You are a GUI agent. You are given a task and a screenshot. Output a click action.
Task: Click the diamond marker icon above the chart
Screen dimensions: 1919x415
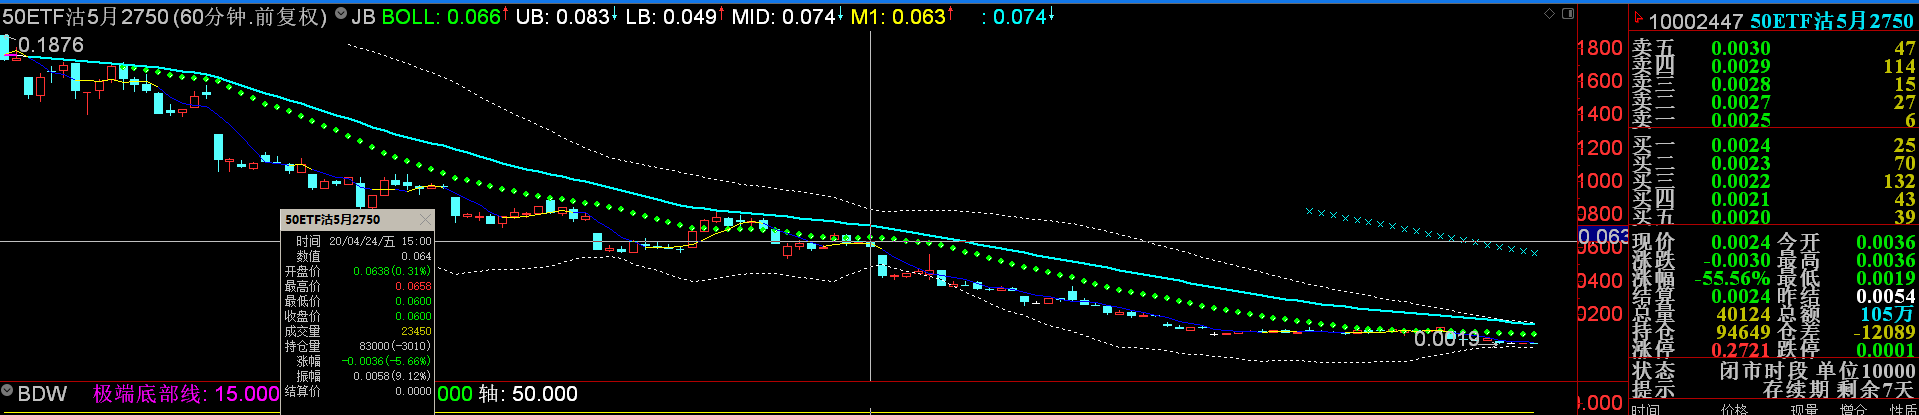[1550, 13]
